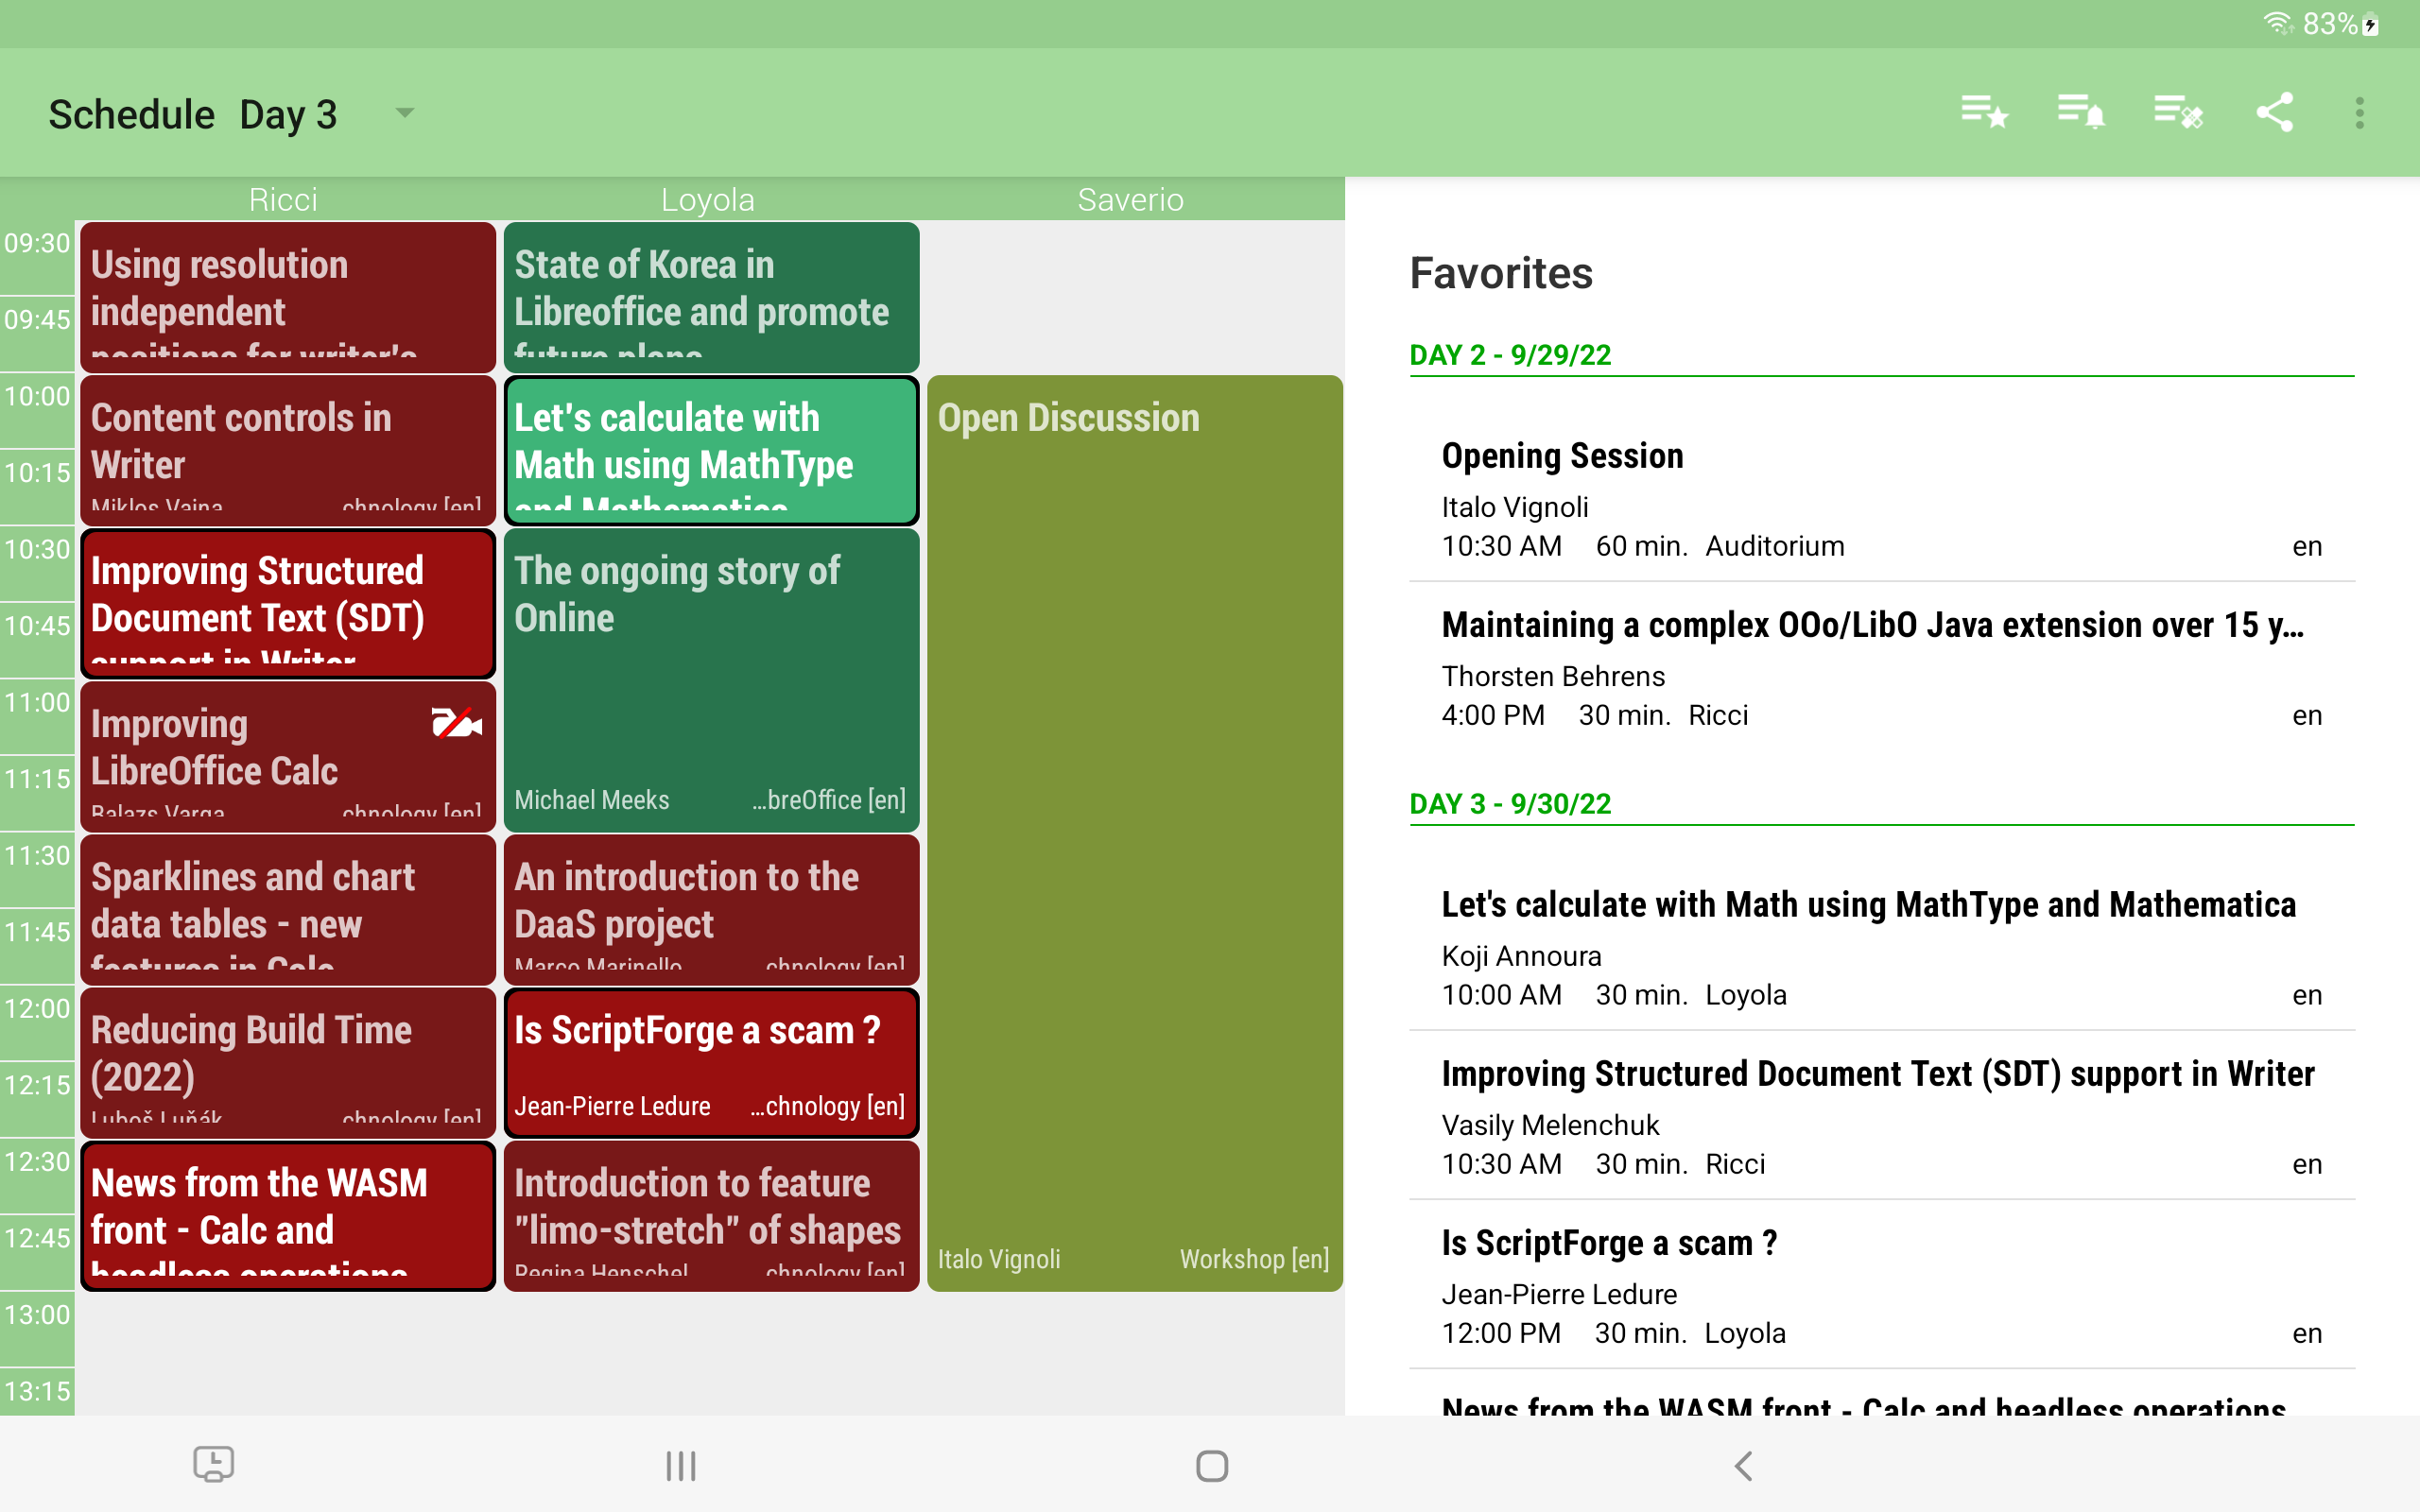Tap the 'Favorites' panel heading
Screen dimensions: 2420x1512
(x=1501, y=273)
